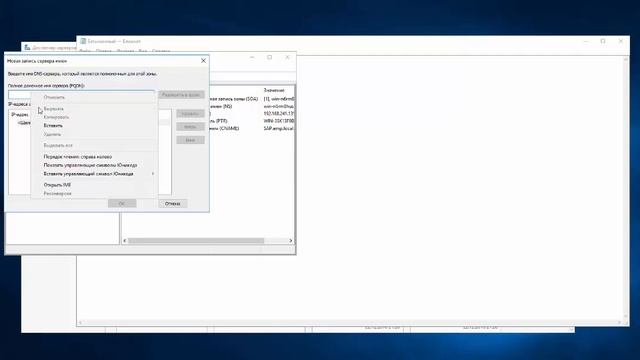Click the OK button in the dialog
640x360 pixels.
pyautogui.click(x=122, y=203)
